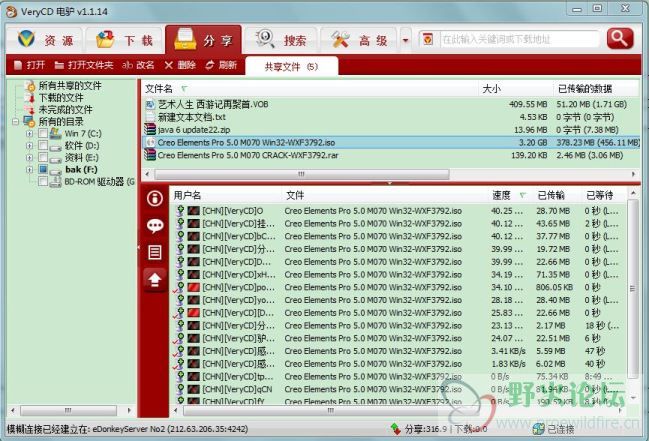Expand the dropdown arrow next to 高级
This screenshot has height=441, width=649.
[x=406, y=40]
